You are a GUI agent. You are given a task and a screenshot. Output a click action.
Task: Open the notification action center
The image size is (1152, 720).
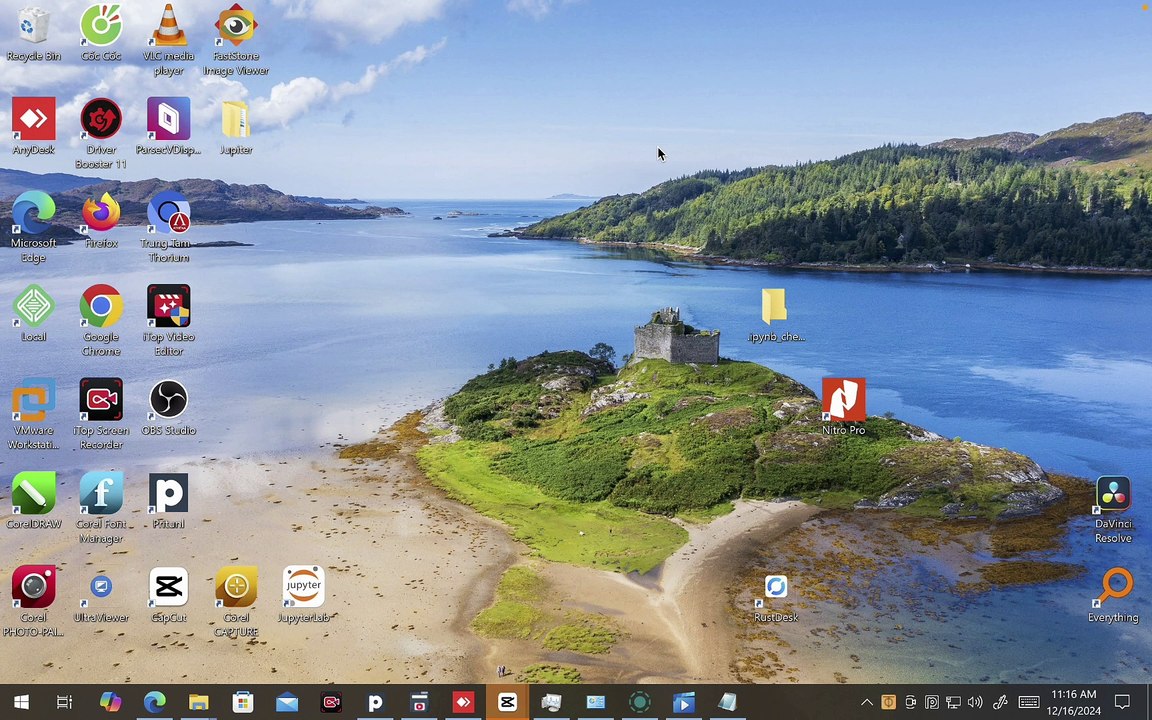tap(1122, 703)
